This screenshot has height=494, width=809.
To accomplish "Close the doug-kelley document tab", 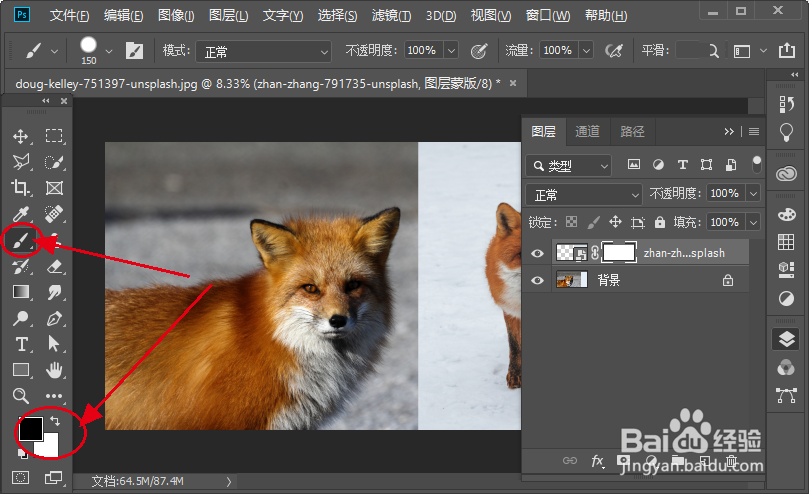I will (513, 83).
